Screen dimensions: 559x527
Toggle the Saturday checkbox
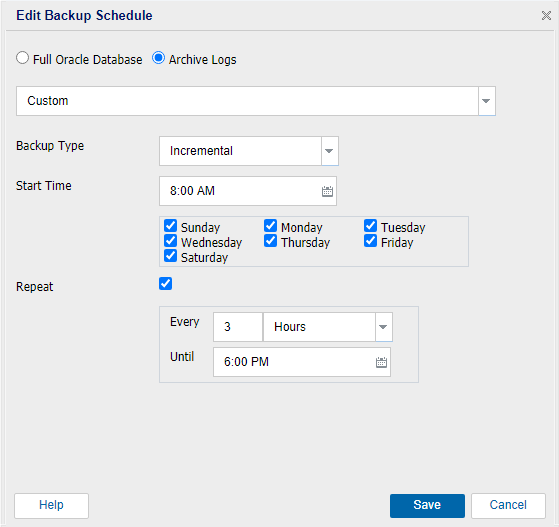click(170, 256)
